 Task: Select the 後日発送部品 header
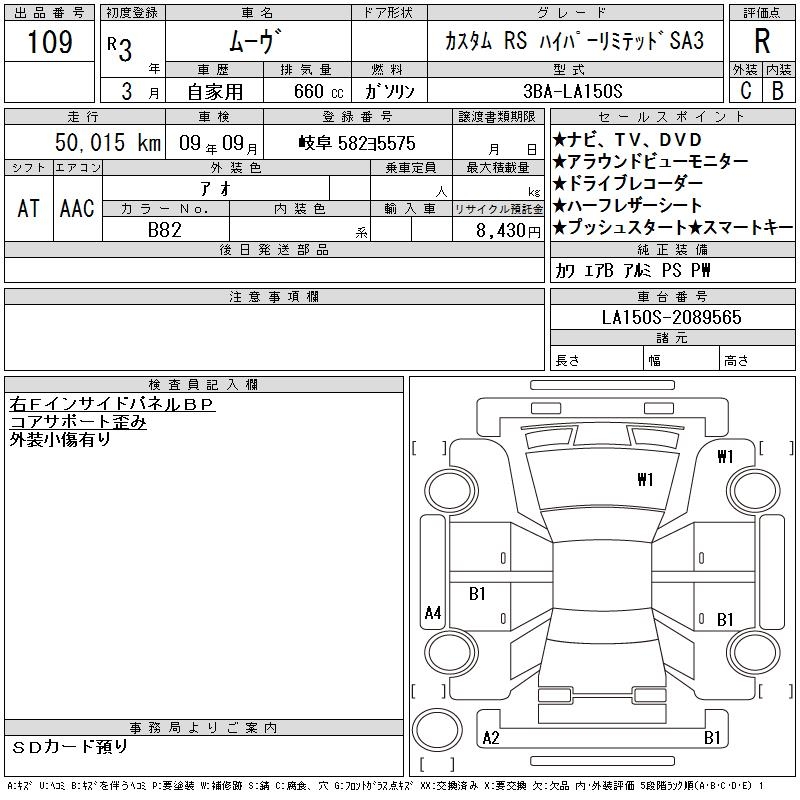pos(274,249)
